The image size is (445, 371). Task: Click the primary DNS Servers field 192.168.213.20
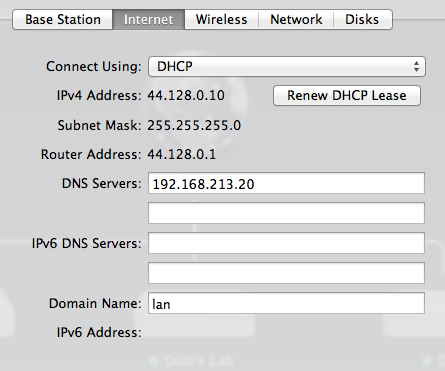(286, 183)
